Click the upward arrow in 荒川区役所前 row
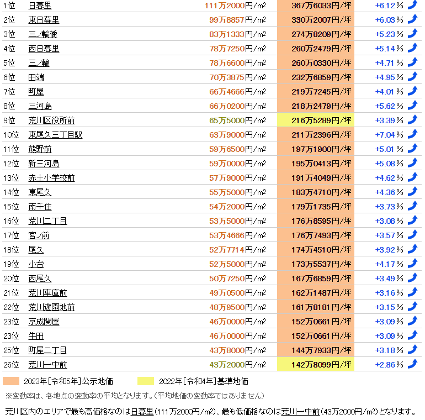425x420 pixels. 413,120
